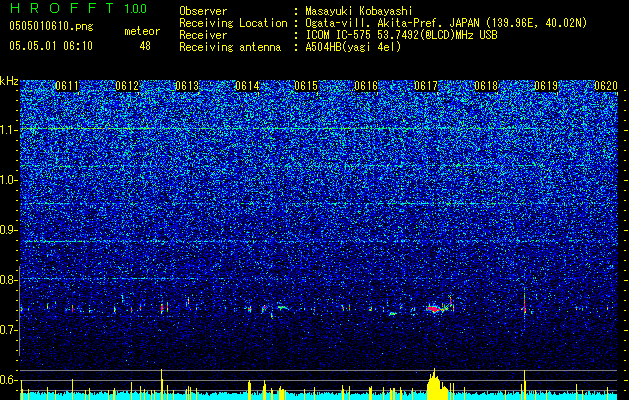Click the 0.6 frequency axis label
The image size is (629, 400).
pyautogui.click(x=9, y=380)
